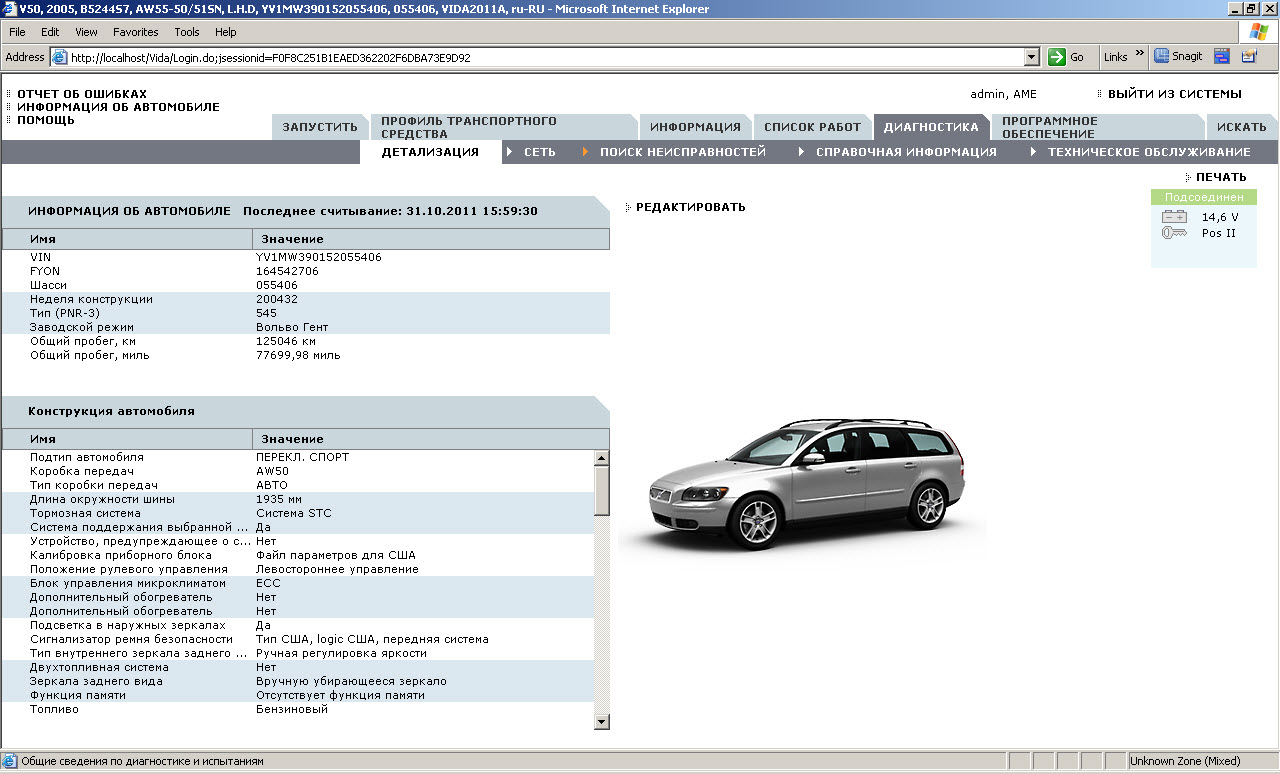Image resolution: width=1280 pixels, height=774 pixels.
Task: Click the РЕДАКТИРОВАТЬ link
Action: pos(690,207)
